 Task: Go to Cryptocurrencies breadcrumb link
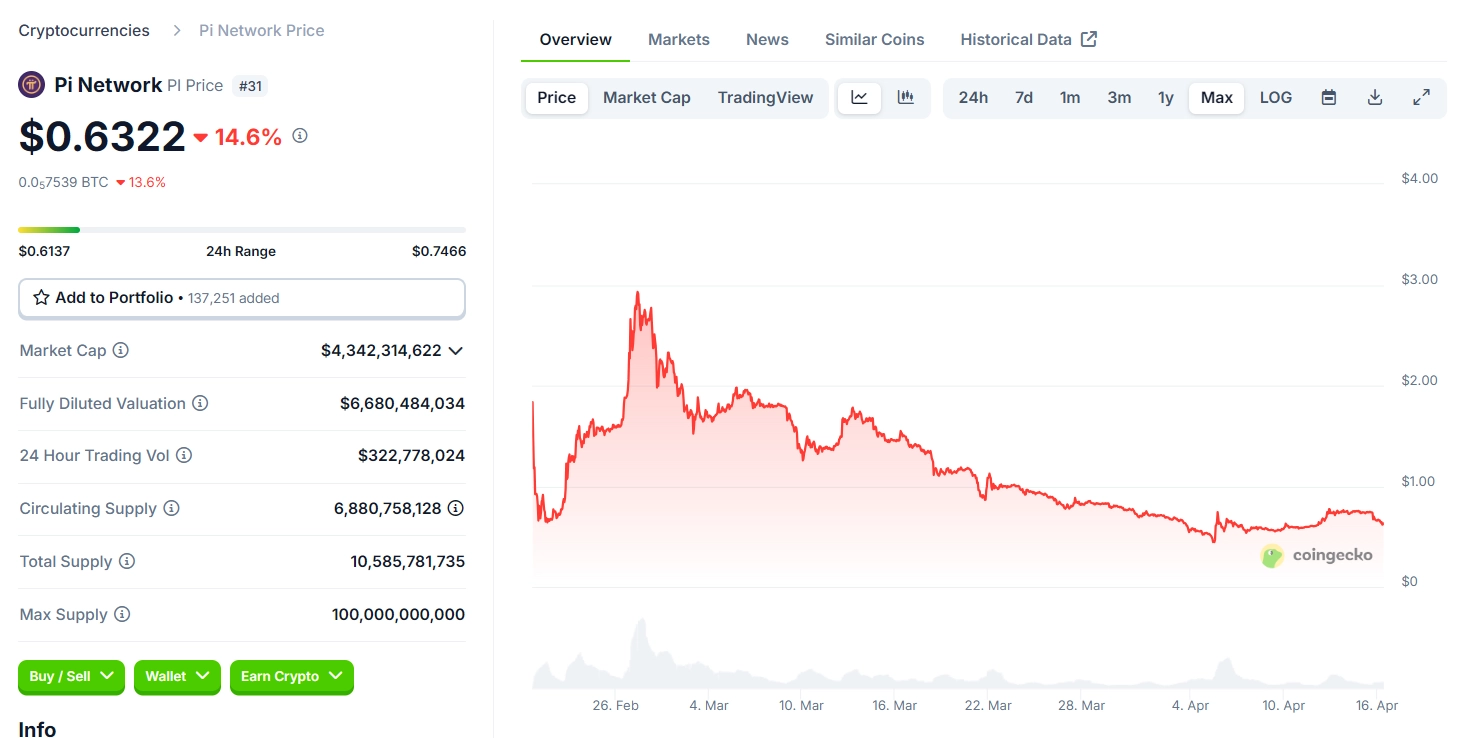point(84,31)
